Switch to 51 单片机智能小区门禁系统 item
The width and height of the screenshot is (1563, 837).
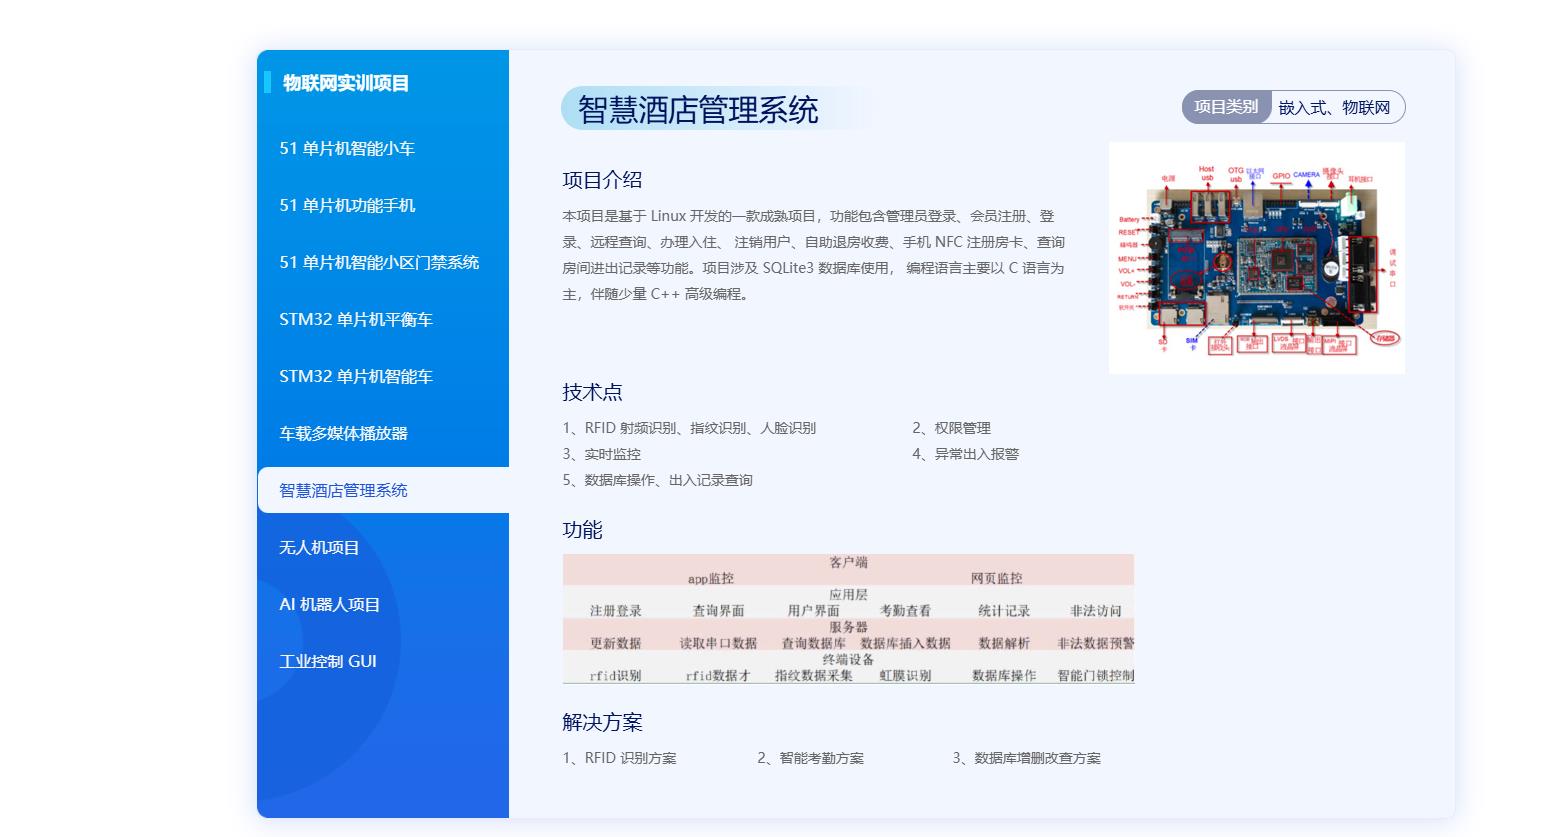pos(379,262)
